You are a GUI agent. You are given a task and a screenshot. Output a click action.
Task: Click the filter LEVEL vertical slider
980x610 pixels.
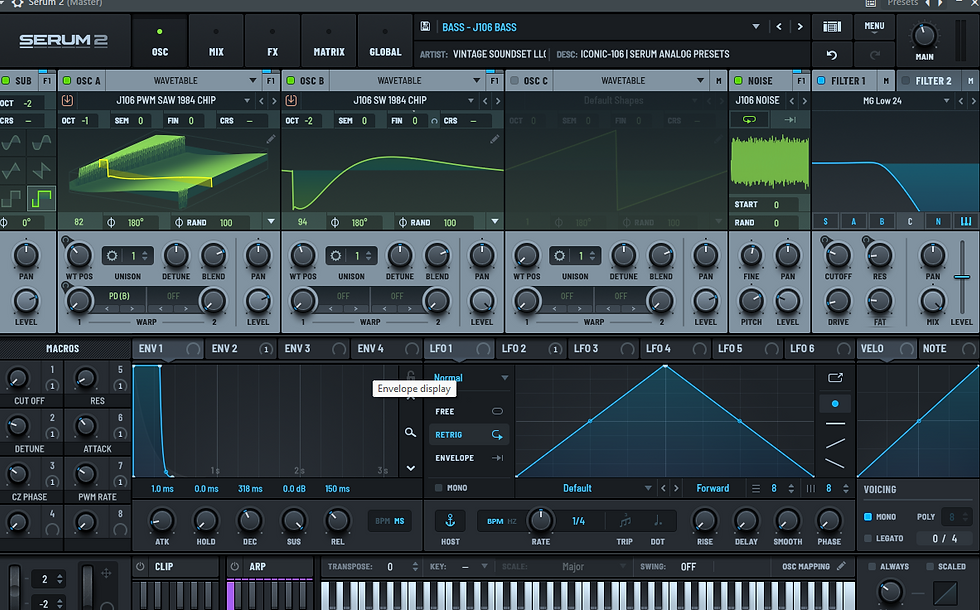click(x=962, y=277)
